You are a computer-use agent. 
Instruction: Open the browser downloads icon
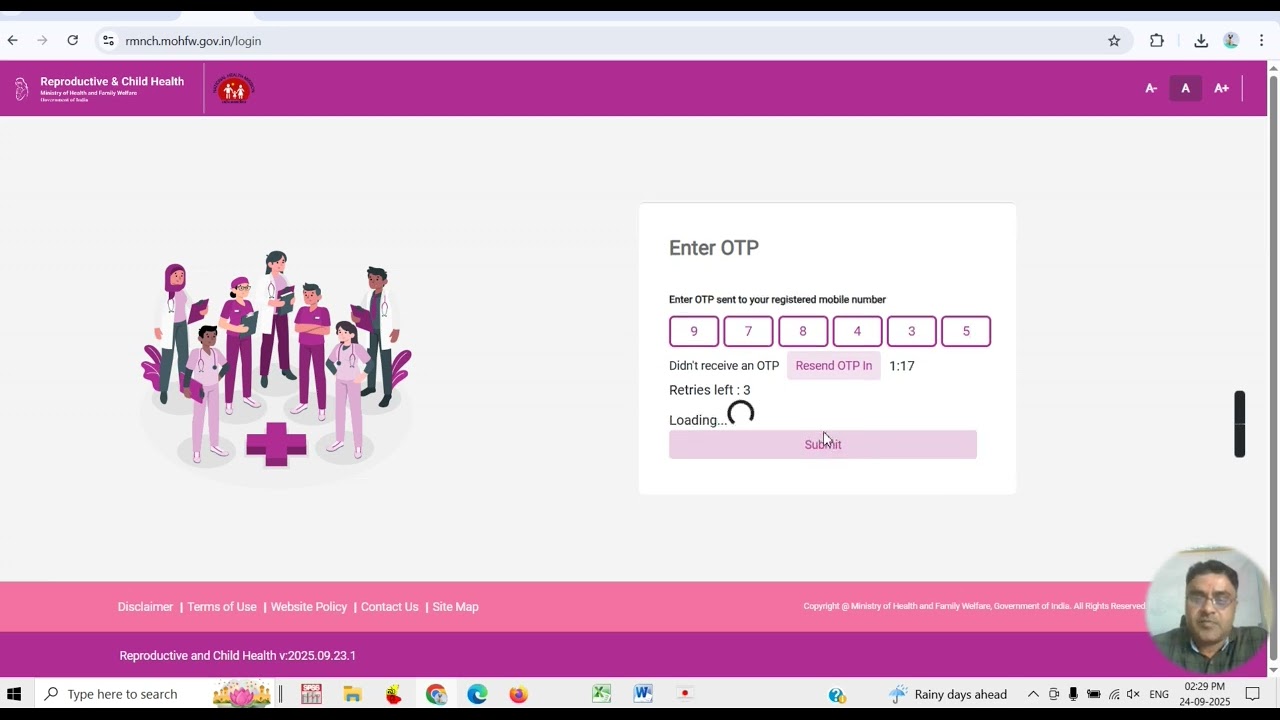pos(1201,41)
